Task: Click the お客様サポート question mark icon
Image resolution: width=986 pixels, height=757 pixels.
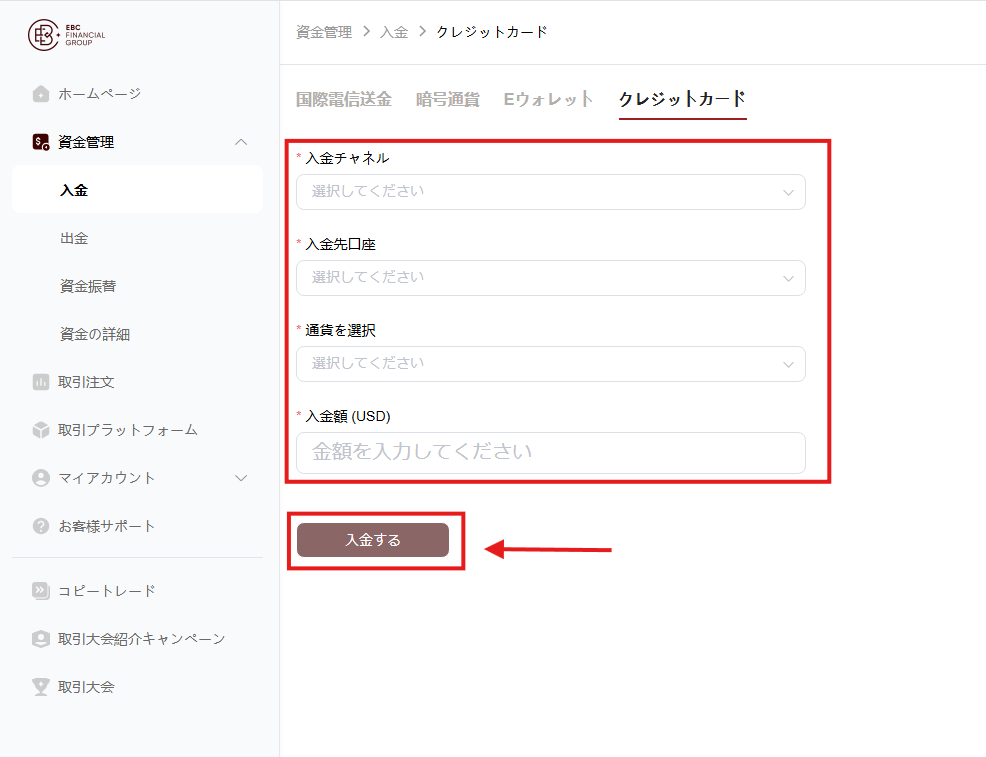Action: 41,526
